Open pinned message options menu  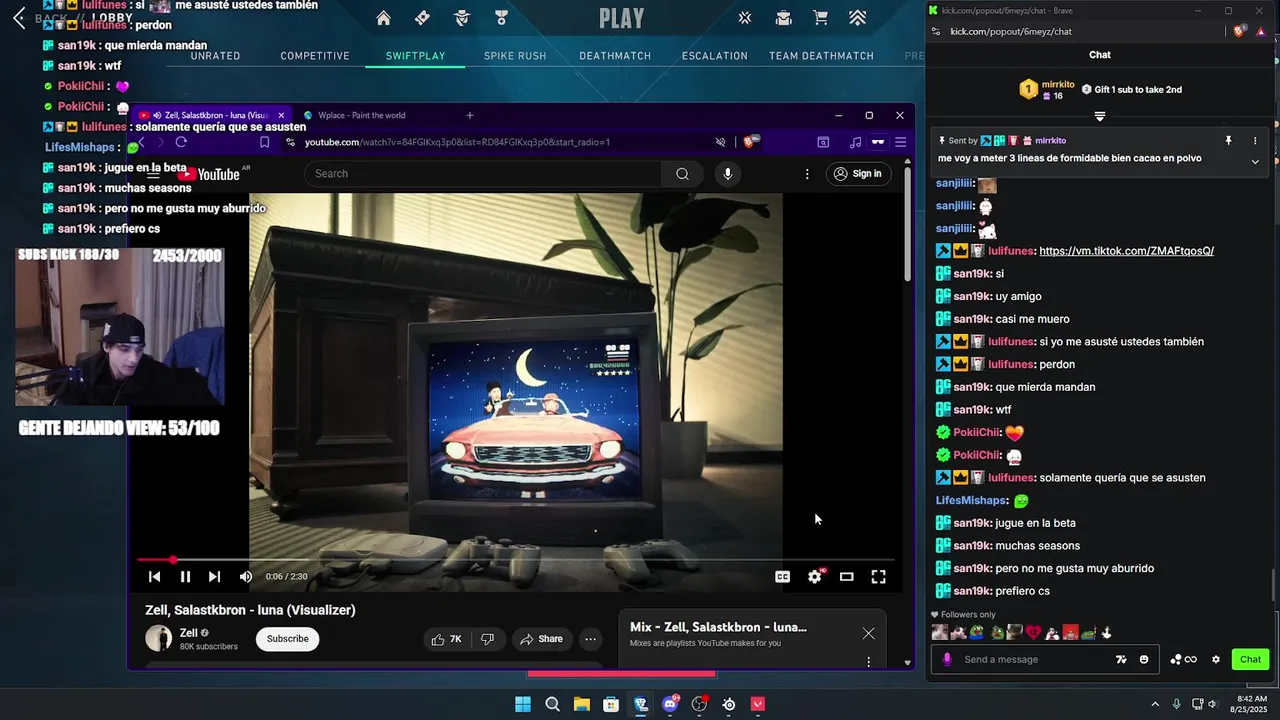click(1255, 141)
